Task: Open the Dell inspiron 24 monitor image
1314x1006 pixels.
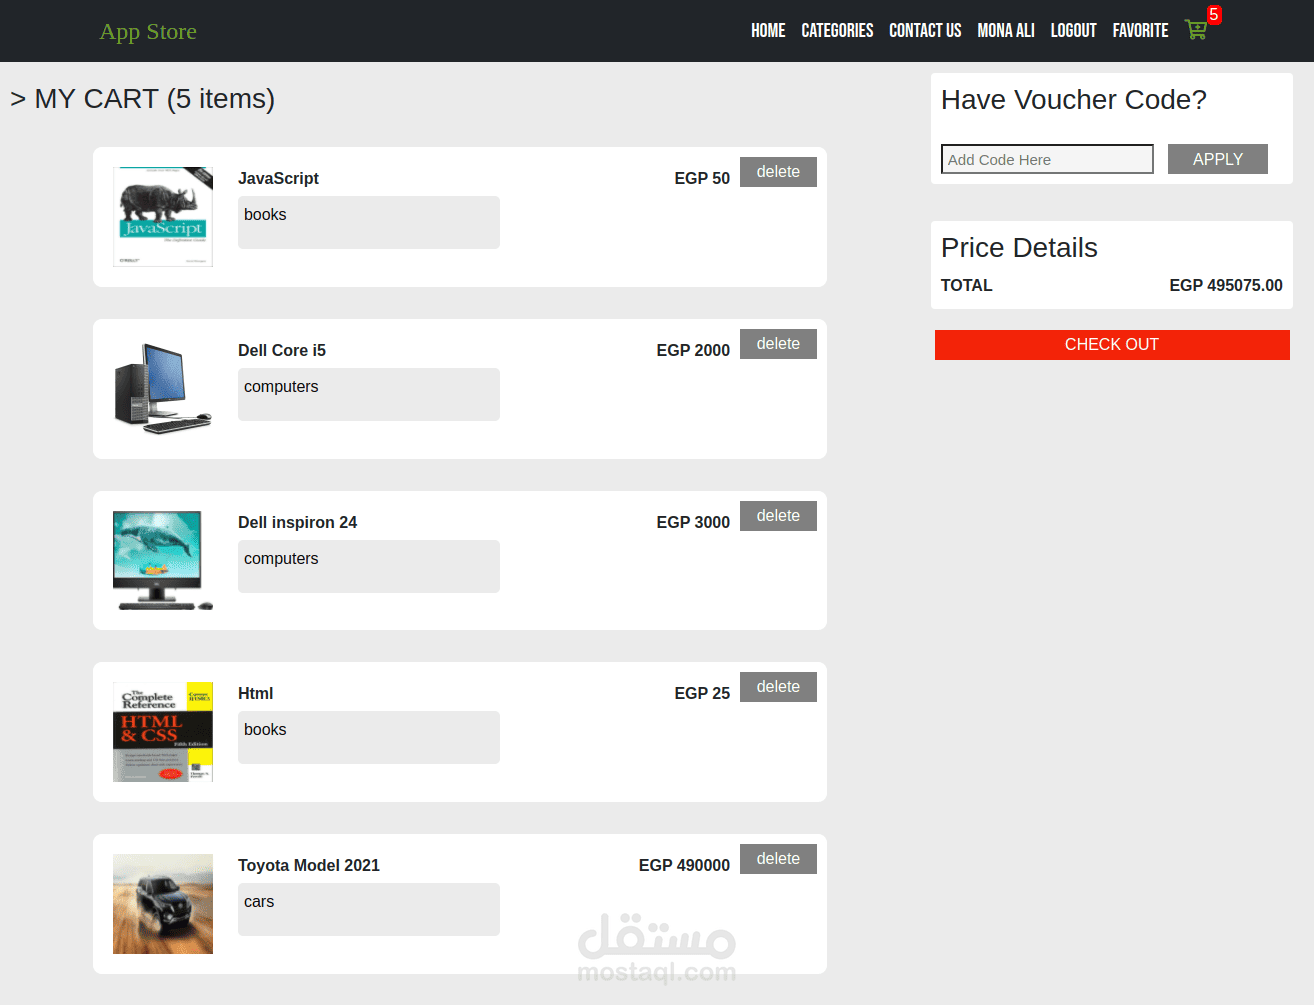Action: (x=163, y=561)
